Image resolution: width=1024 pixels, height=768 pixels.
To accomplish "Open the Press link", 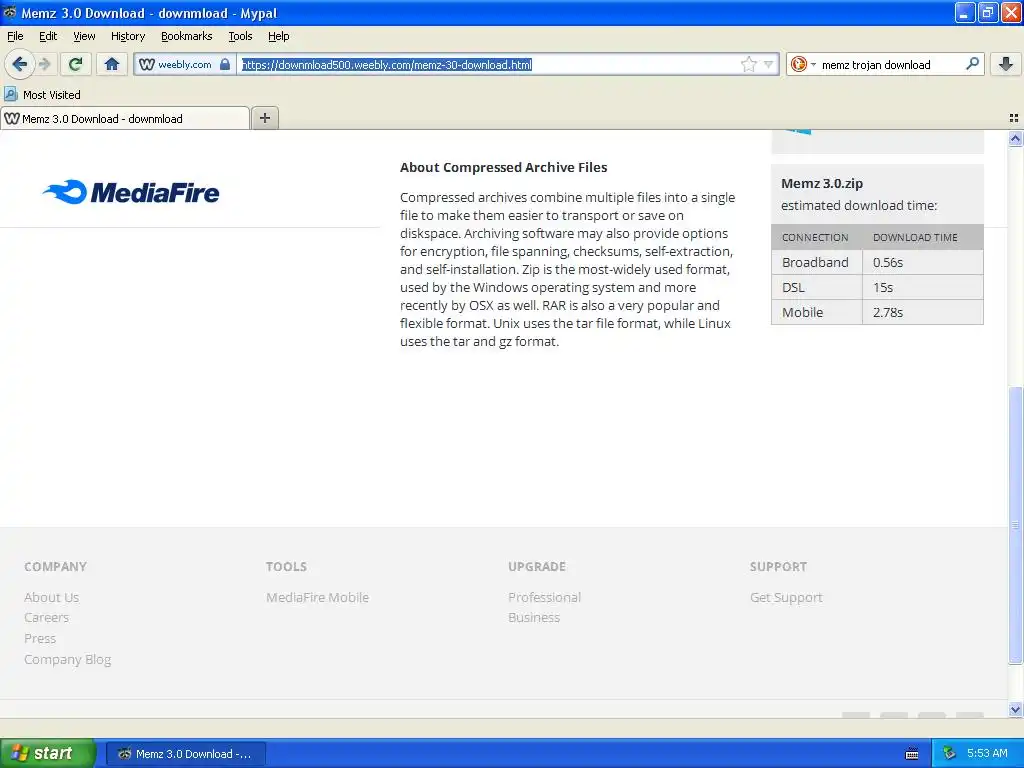I will pos(40,638).
